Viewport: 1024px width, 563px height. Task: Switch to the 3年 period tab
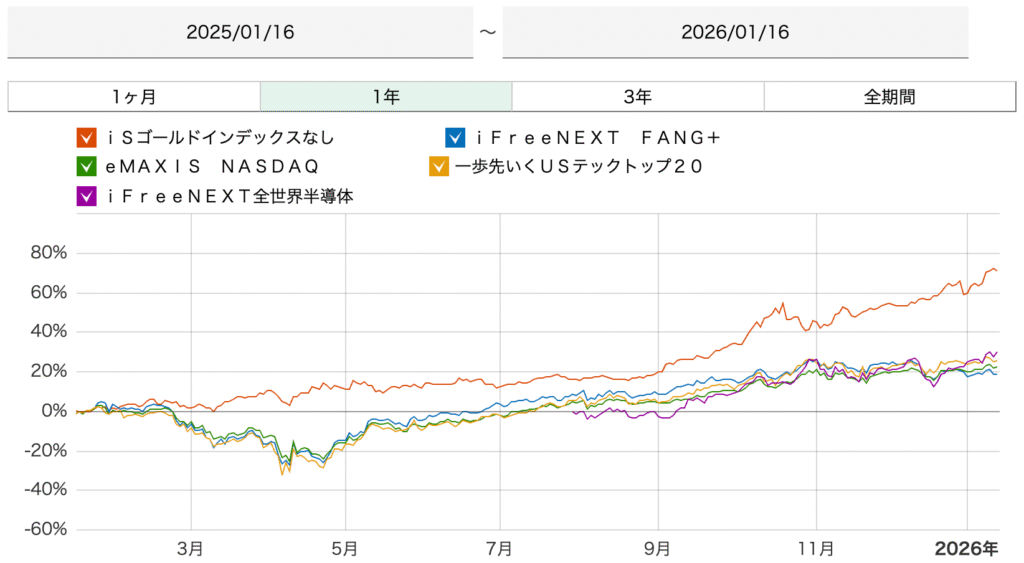pos(638,97)
